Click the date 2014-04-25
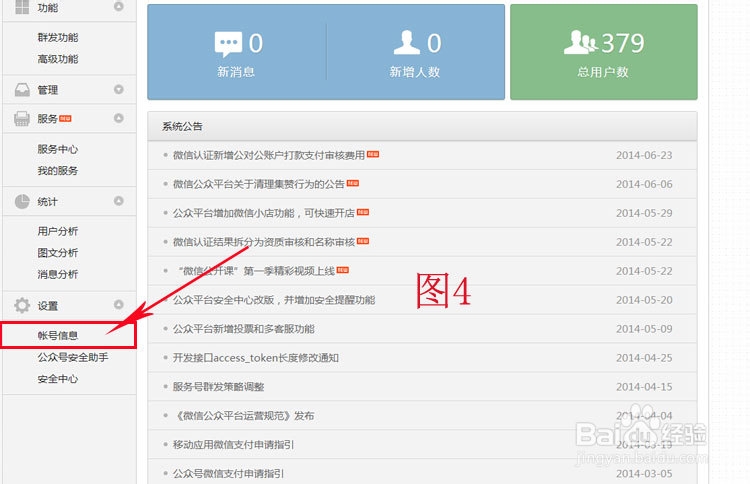This screenshot has height=484, width=750. 644,358
